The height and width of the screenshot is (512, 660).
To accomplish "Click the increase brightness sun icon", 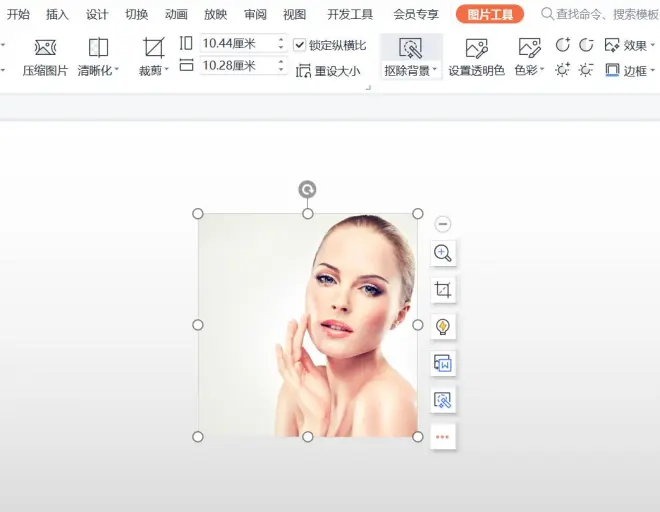I will (562, 70).
